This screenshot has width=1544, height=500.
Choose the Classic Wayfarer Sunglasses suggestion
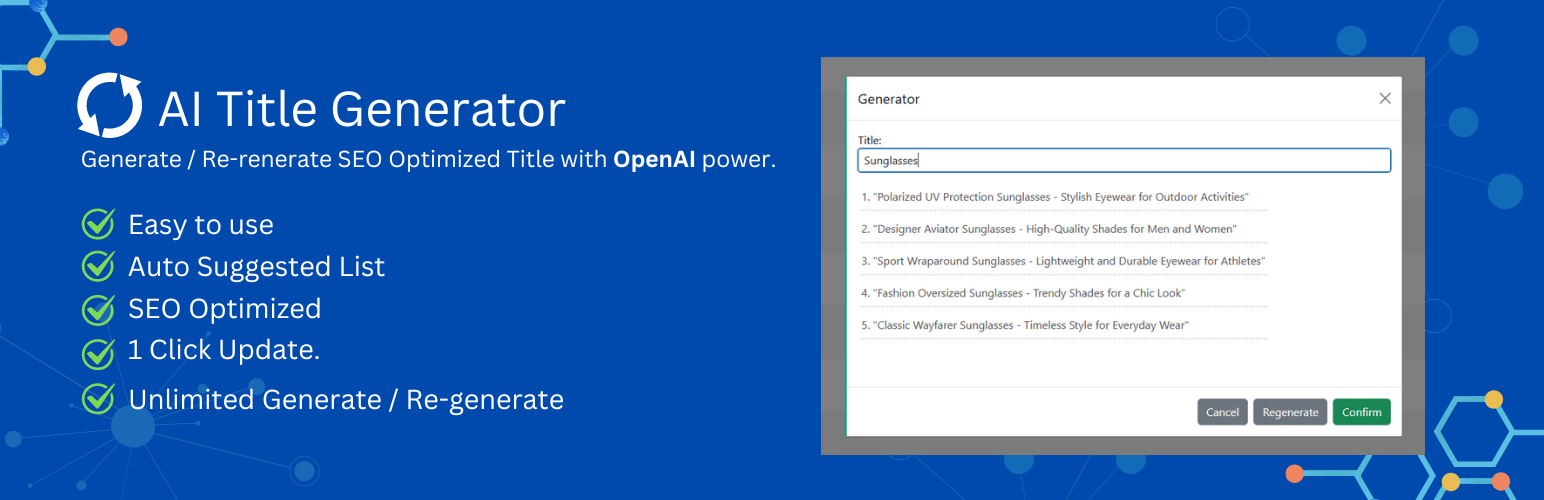(x=1063, y=325)
